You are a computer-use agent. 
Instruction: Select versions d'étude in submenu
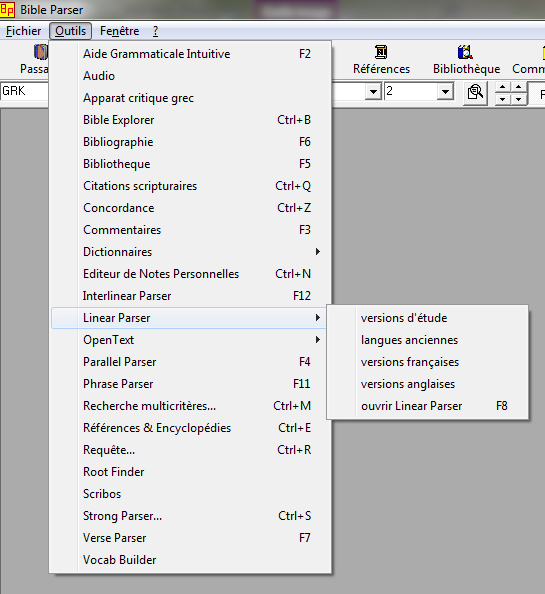[x=428, y=318]
